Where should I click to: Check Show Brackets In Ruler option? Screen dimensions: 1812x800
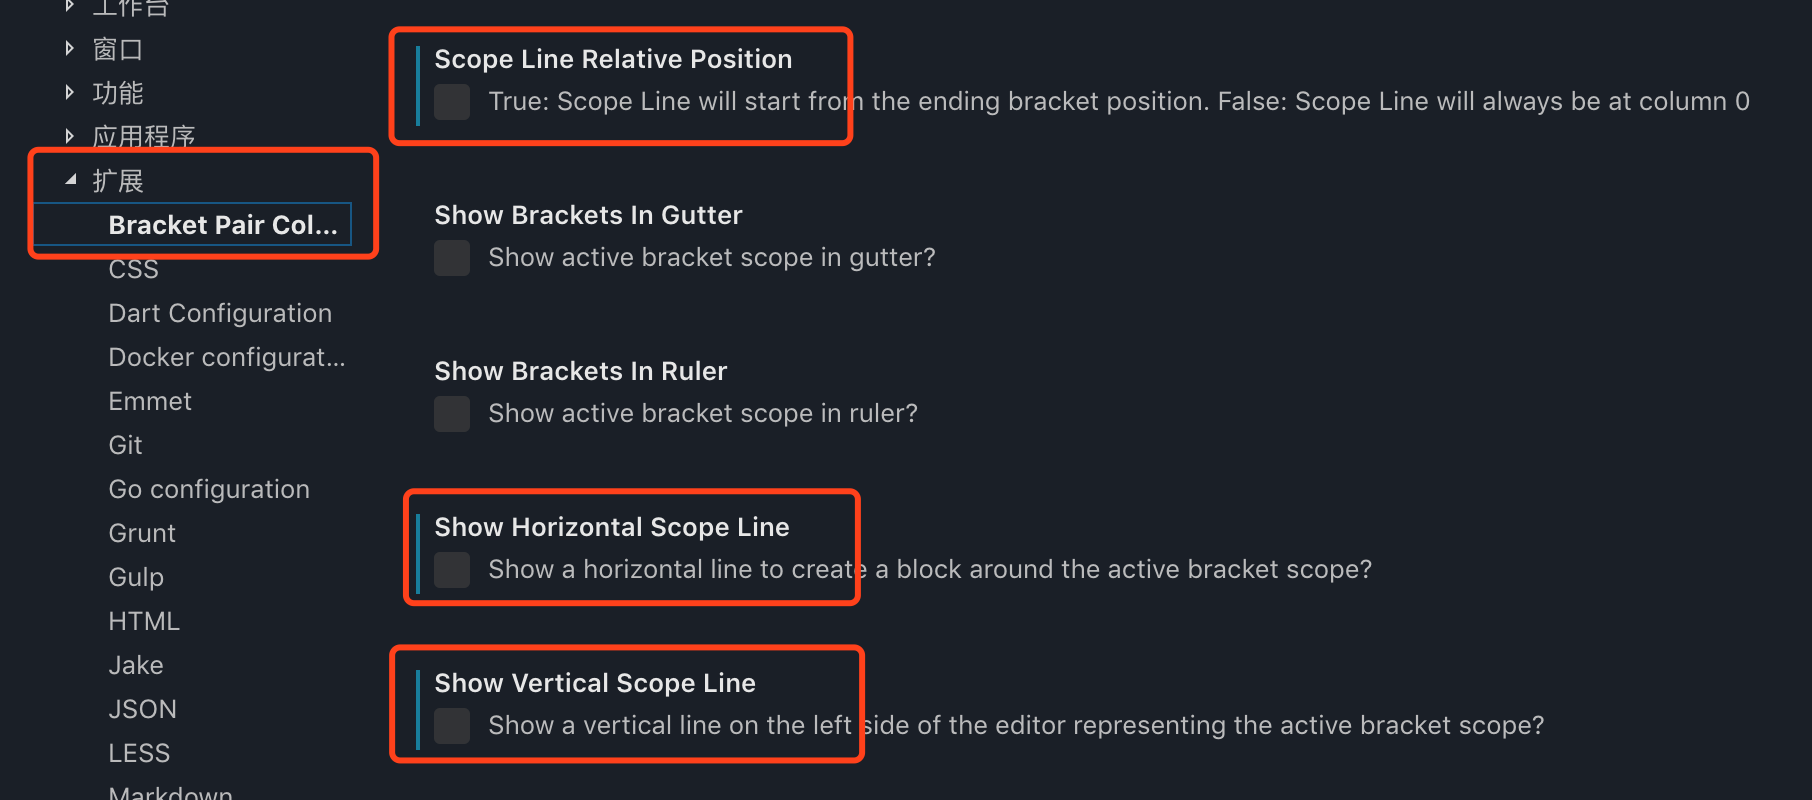click(x=452, y=414)
